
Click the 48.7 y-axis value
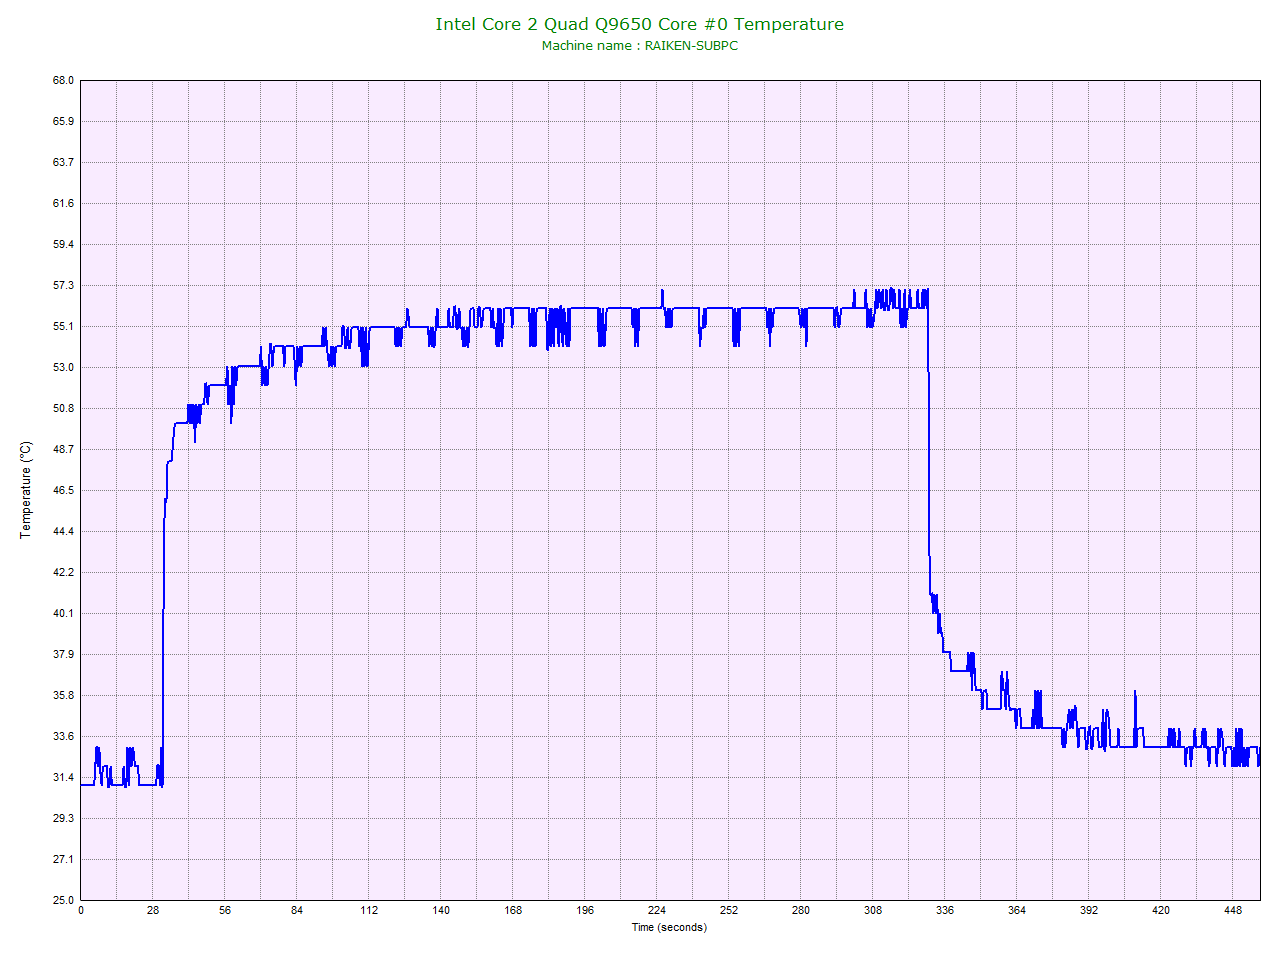point(63,449)
